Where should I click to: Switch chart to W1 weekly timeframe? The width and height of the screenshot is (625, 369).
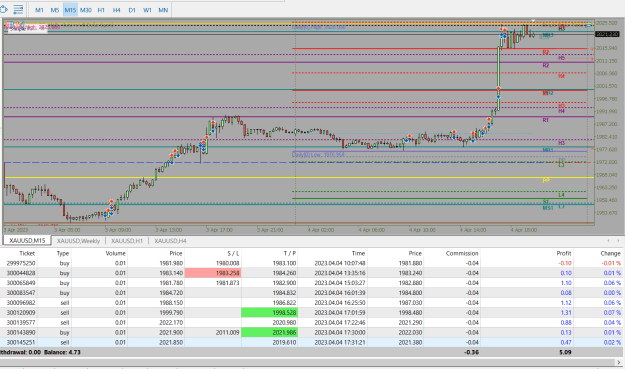(147, 10)
